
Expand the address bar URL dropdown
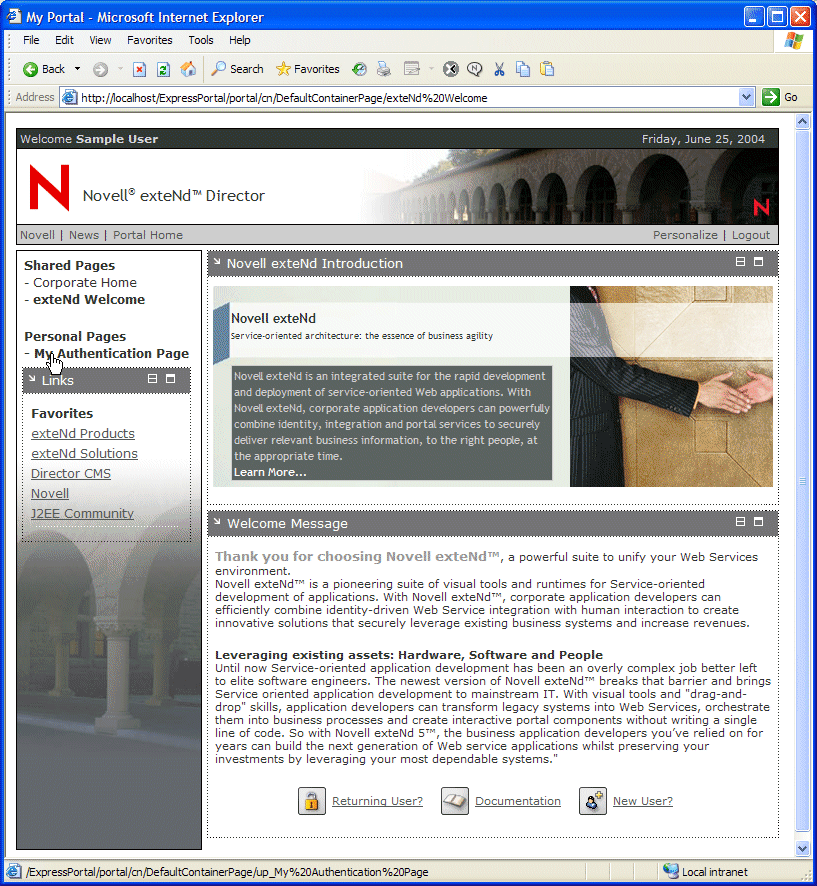[746, 97]
